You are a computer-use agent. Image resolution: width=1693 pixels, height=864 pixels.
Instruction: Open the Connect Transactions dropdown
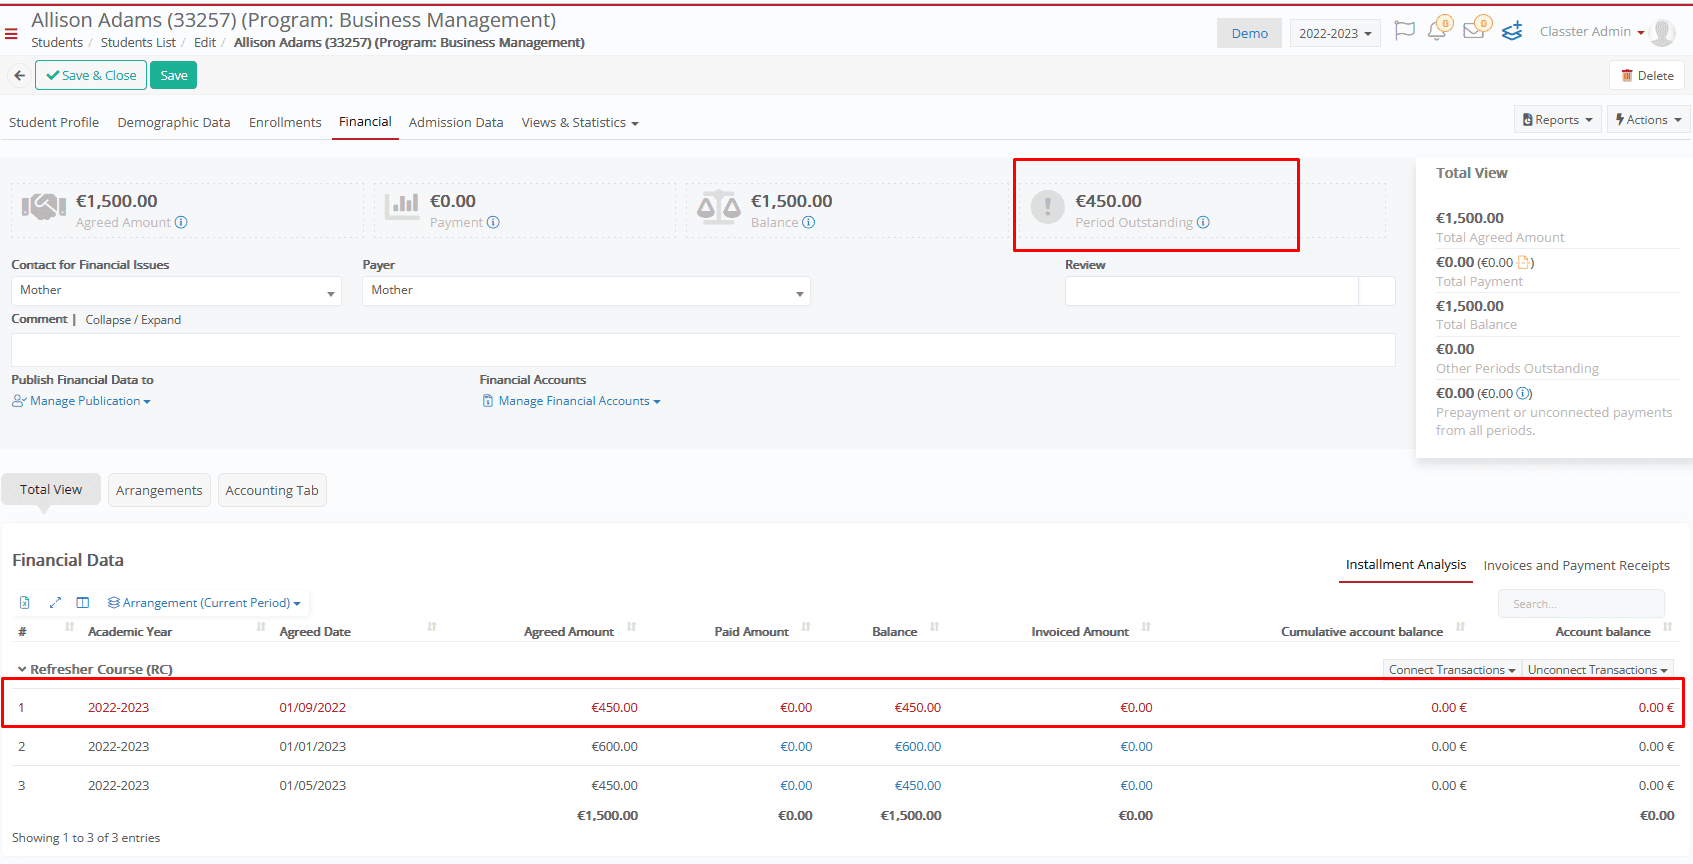tap(1452, 669)
